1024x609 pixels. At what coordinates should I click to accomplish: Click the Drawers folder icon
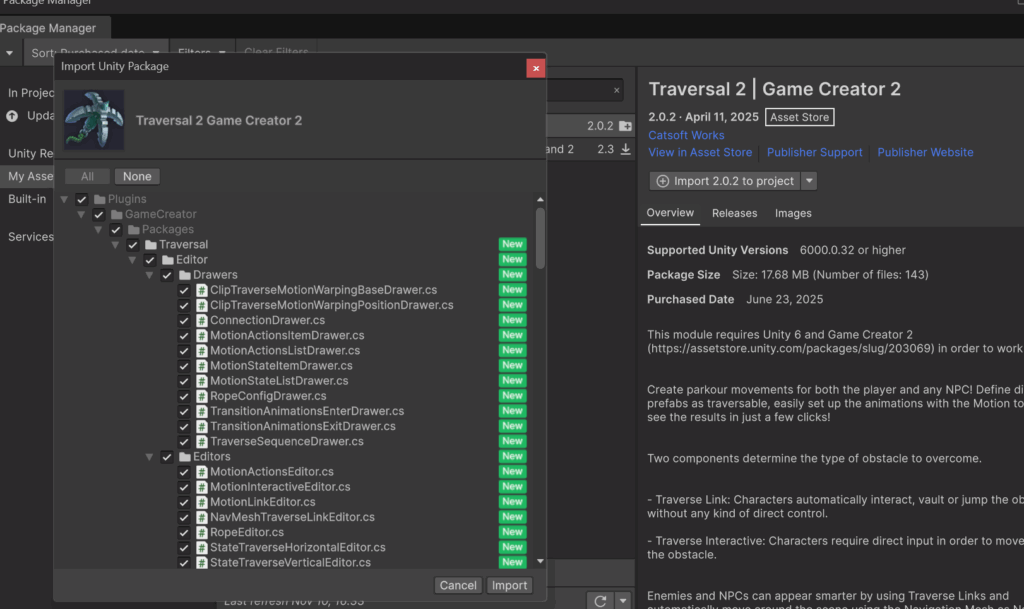click(184, 275)
